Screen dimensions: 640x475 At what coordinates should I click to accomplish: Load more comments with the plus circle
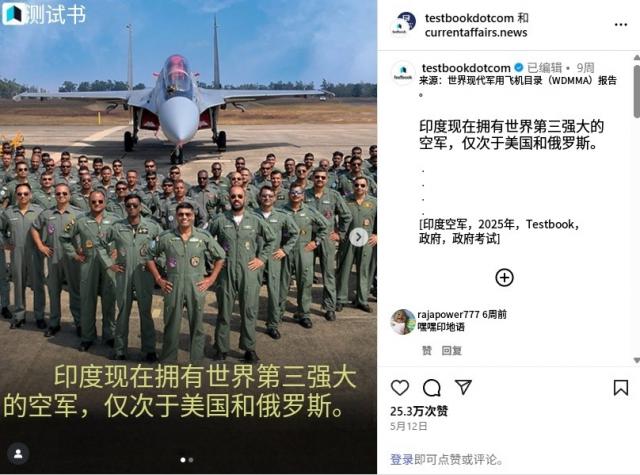(504, 277)
